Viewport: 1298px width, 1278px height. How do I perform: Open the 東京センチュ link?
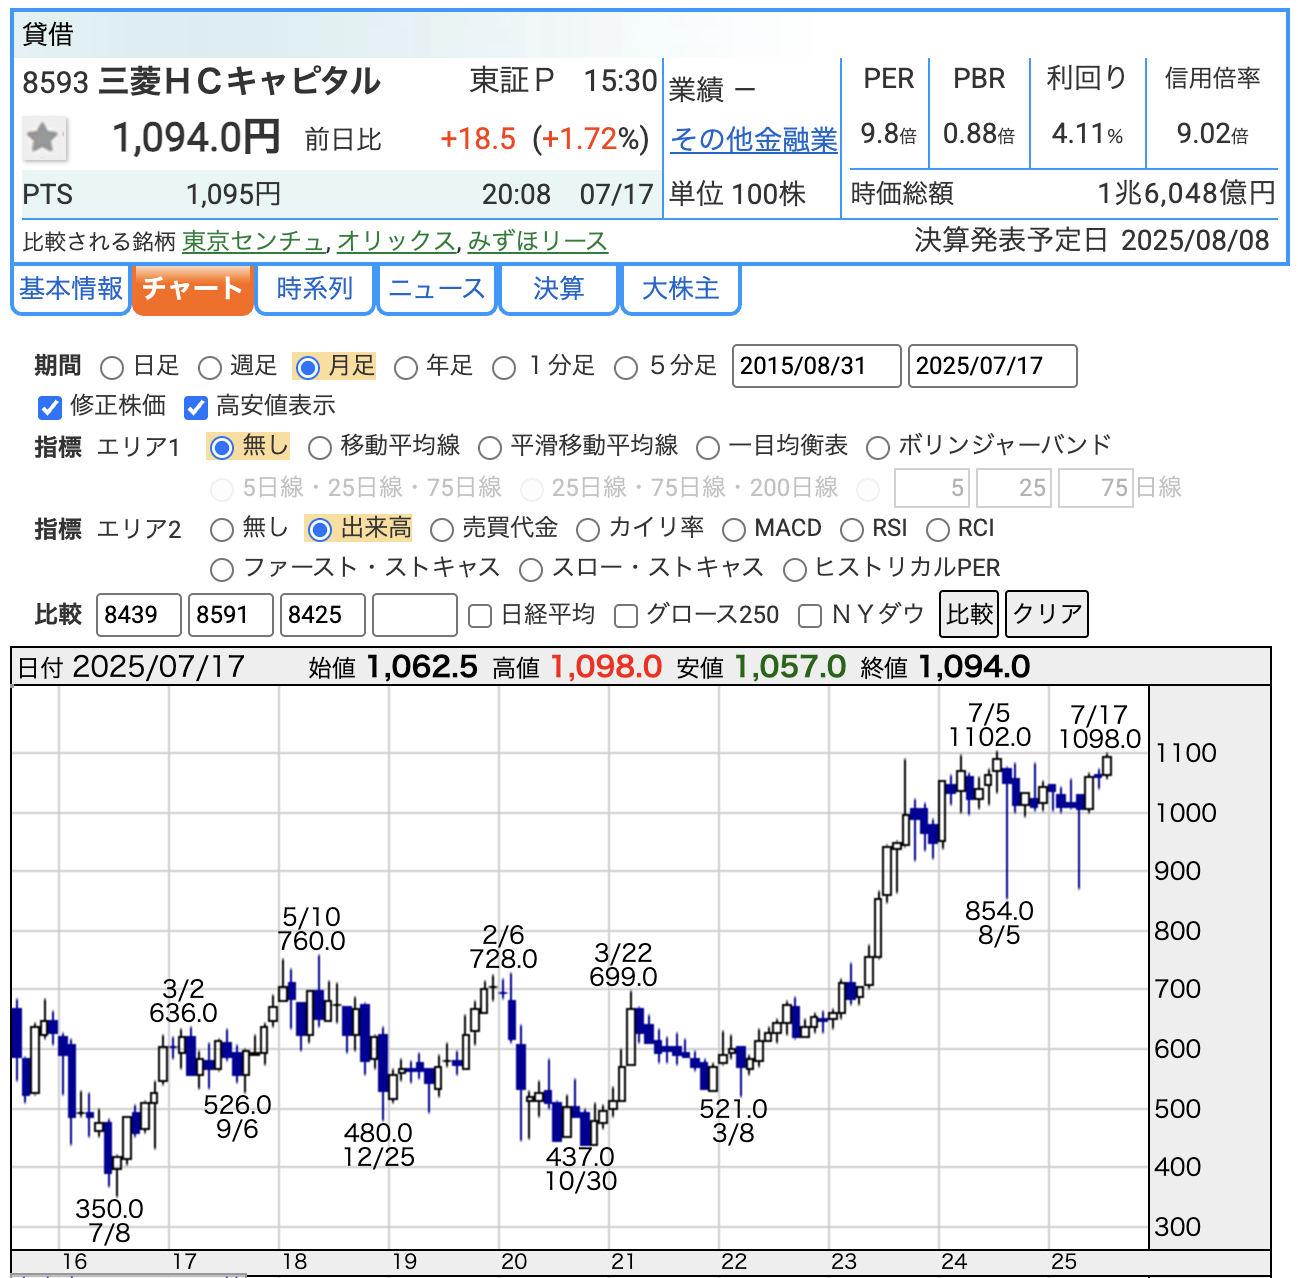point(254,242)
